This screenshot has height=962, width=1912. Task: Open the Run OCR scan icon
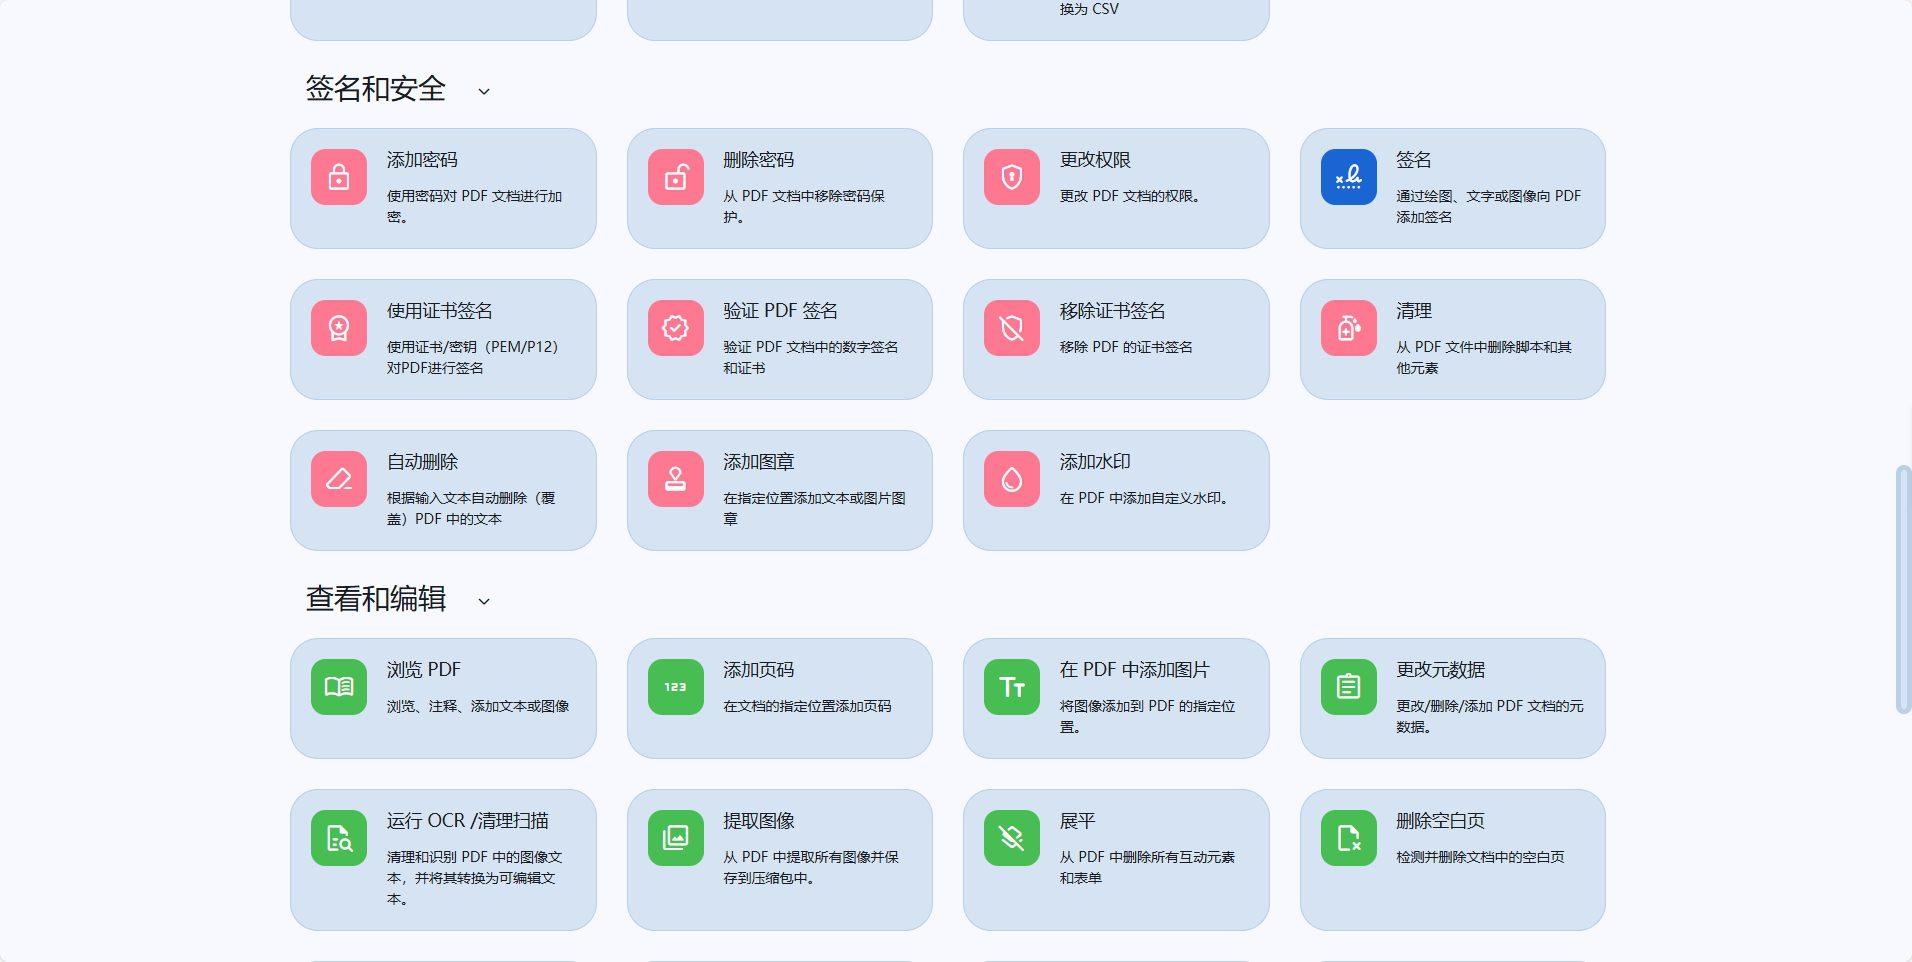point(339,838)
